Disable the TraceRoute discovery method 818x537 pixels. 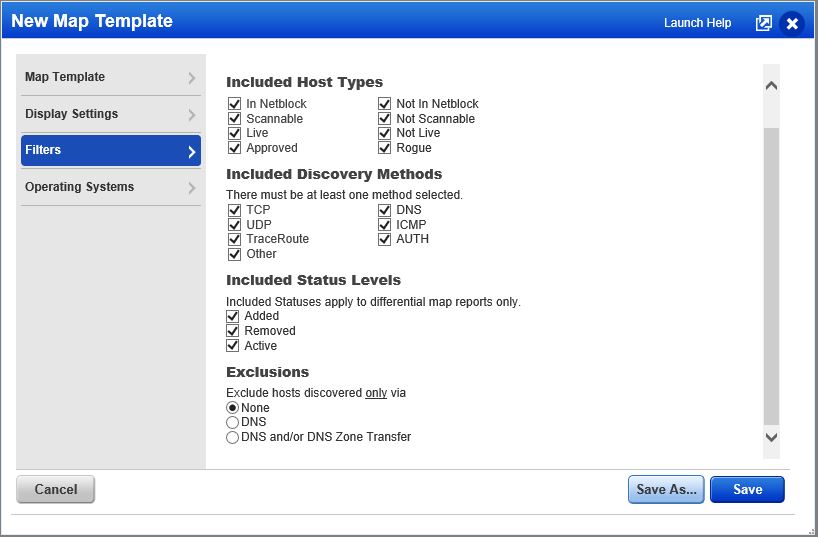(x=234, y=239)
